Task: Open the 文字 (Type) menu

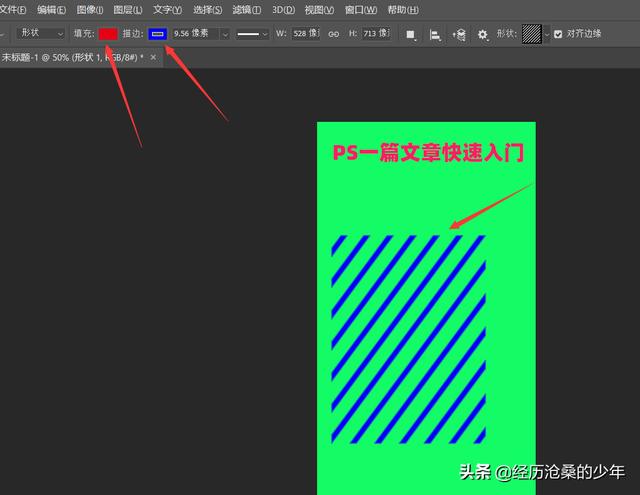Action: [167, 9]
